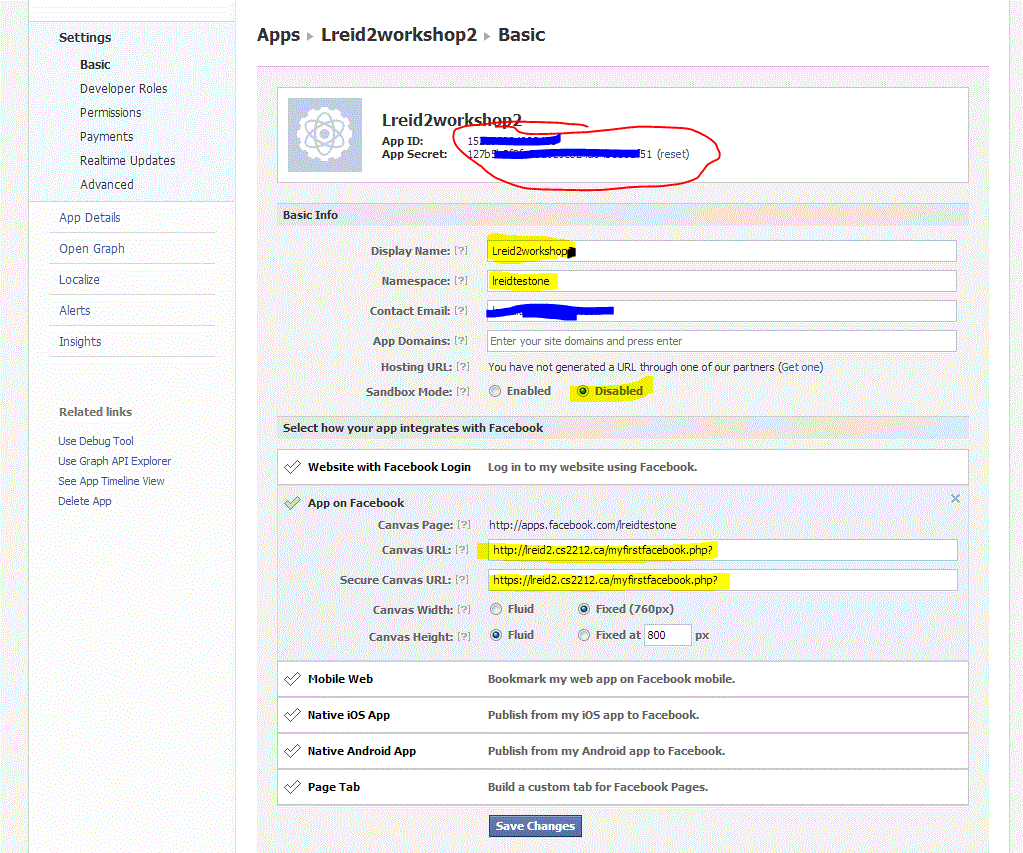The width and height of the screenshot is (1023, 853).
Task: Open help tooltip for Display Name
Action: 461,251
